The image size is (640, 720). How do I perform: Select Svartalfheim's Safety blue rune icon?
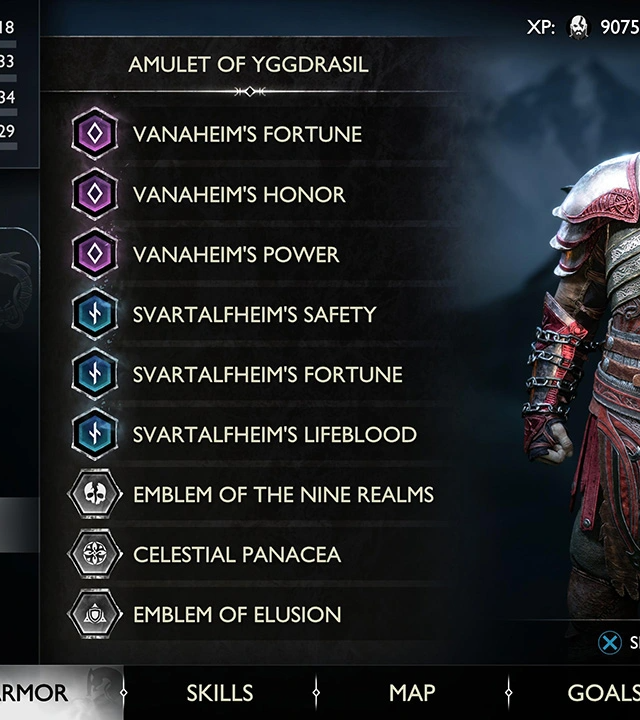pyautogui.click(x=95, y=314)
